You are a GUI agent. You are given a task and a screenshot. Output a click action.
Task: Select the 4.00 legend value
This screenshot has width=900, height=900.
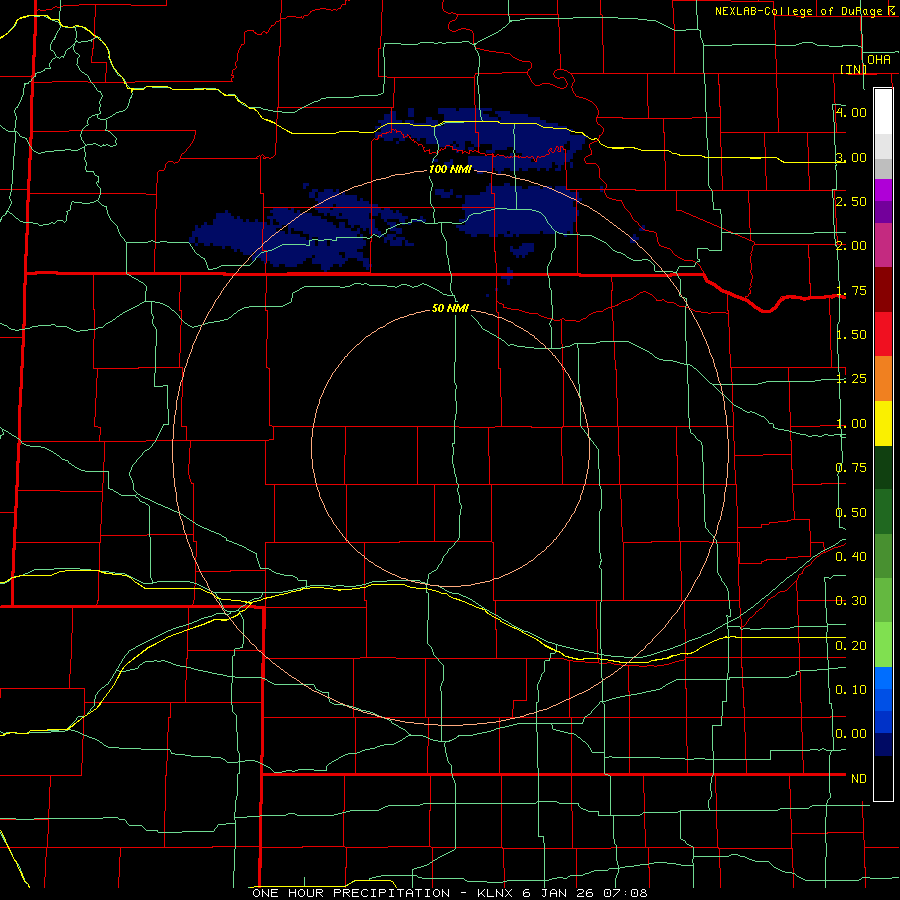(x=851, y=112)
